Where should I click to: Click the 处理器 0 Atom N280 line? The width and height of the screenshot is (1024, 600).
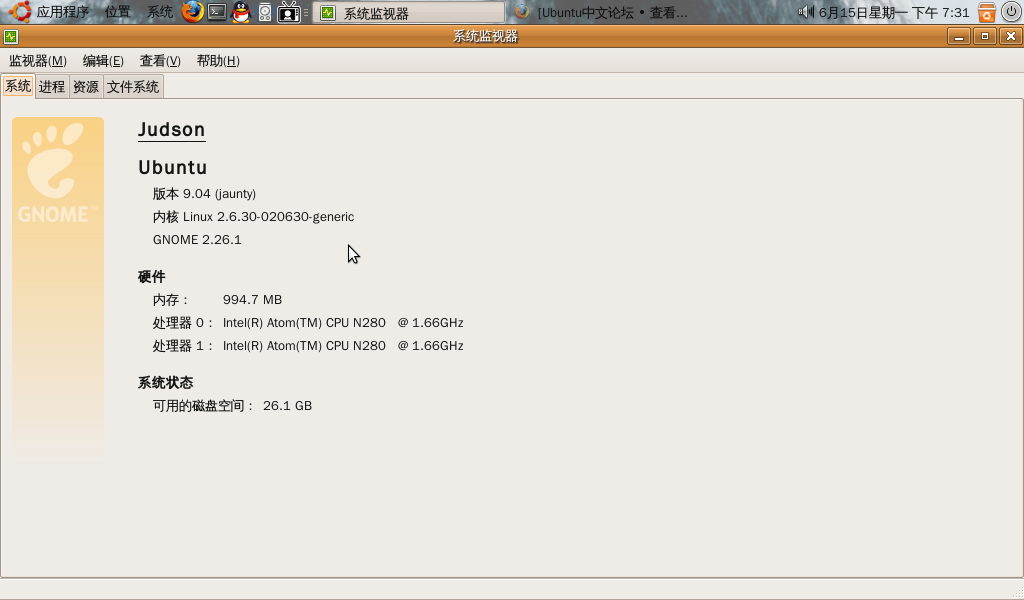point(308,323)
